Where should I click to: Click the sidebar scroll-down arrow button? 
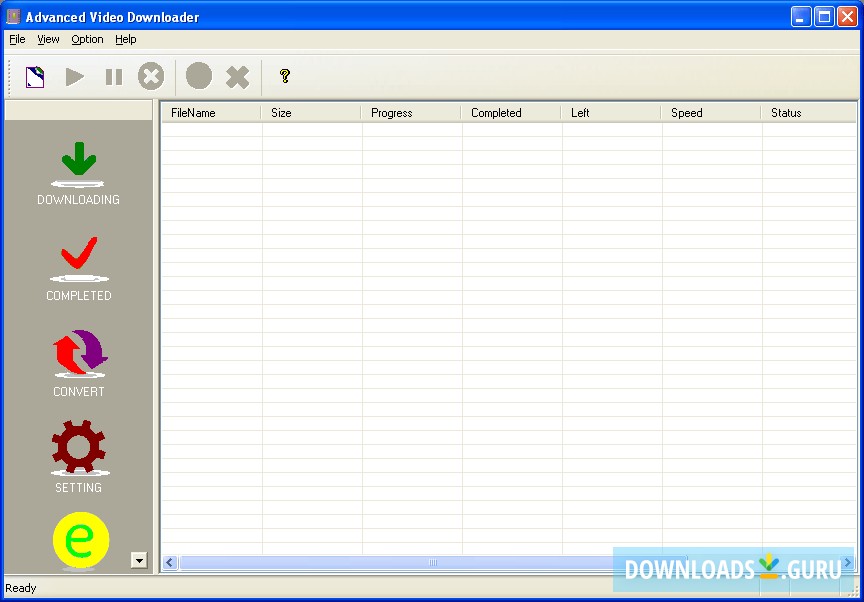[x=139, y=561]
